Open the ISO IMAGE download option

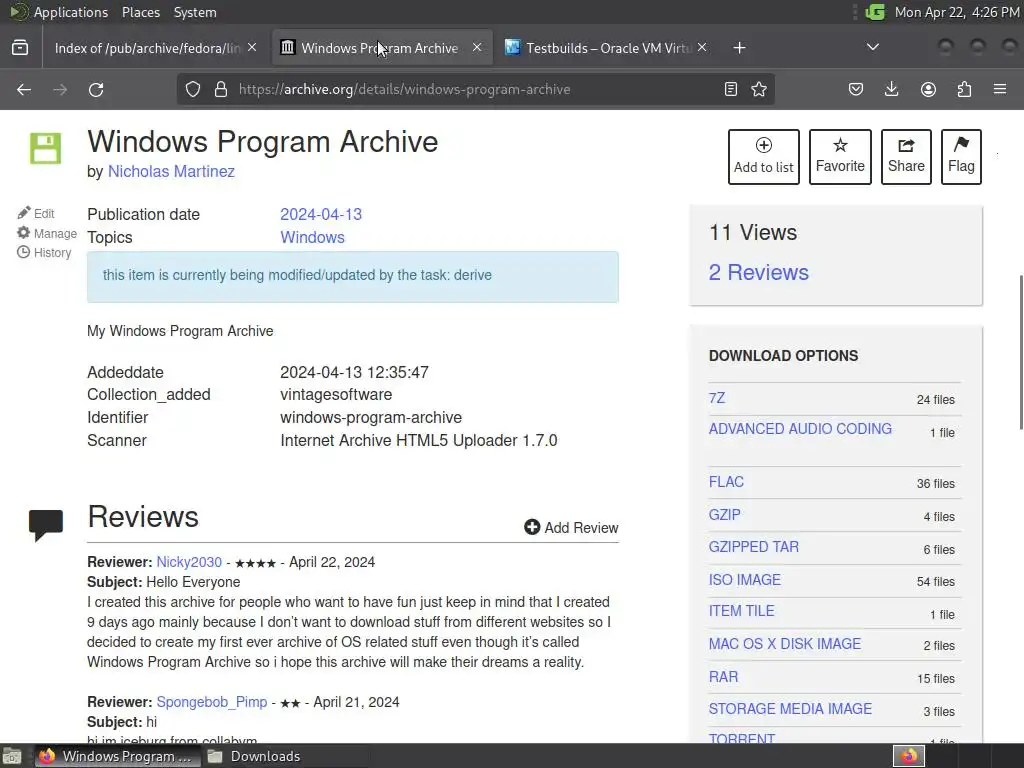744,580
